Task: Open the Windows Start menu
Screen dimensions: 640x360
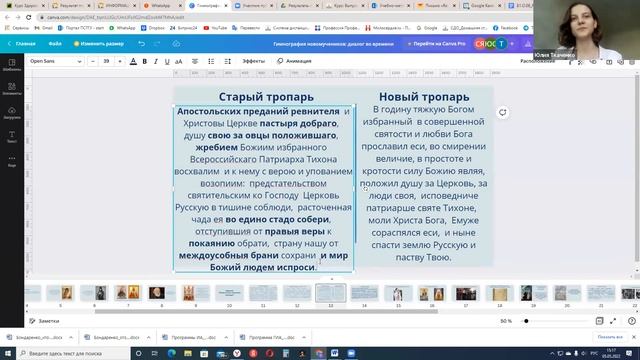Action: pyautogui.click(x=8, y=353)
